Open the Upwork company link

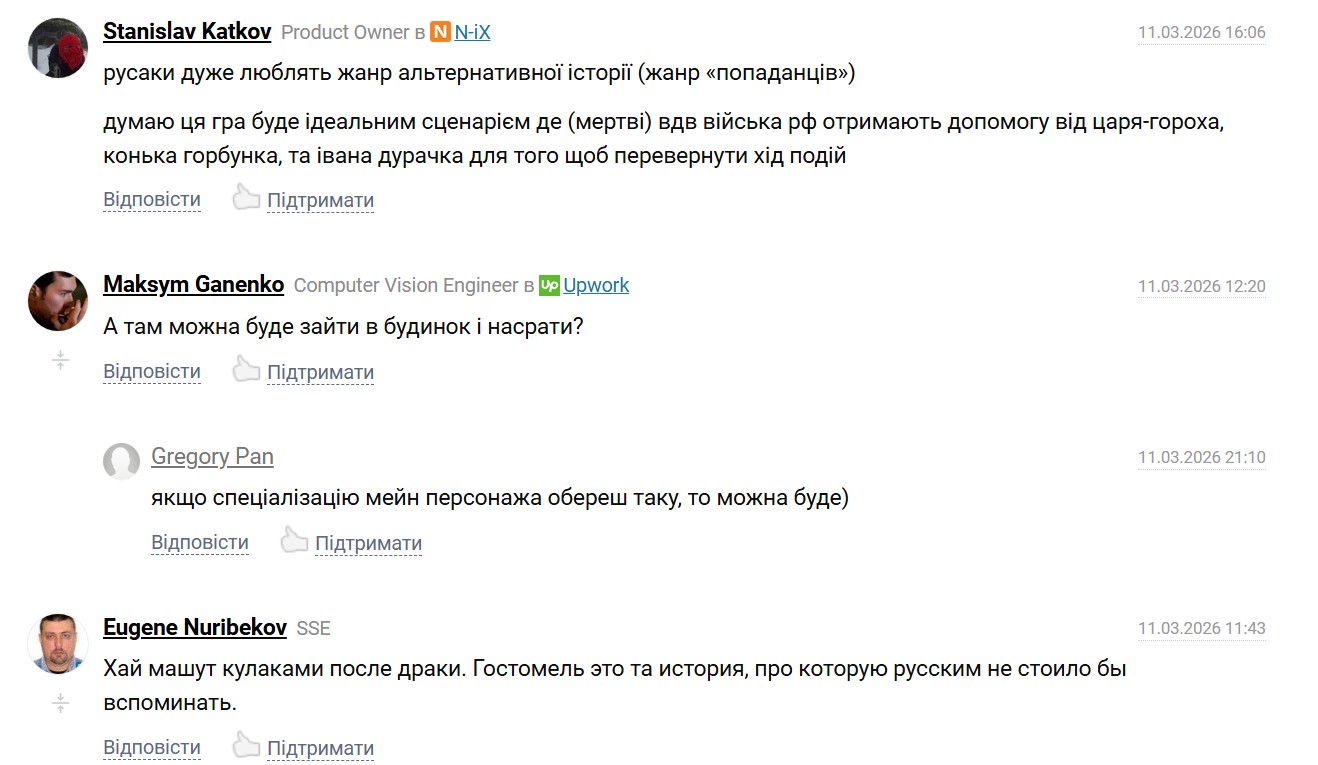(596, 285)
